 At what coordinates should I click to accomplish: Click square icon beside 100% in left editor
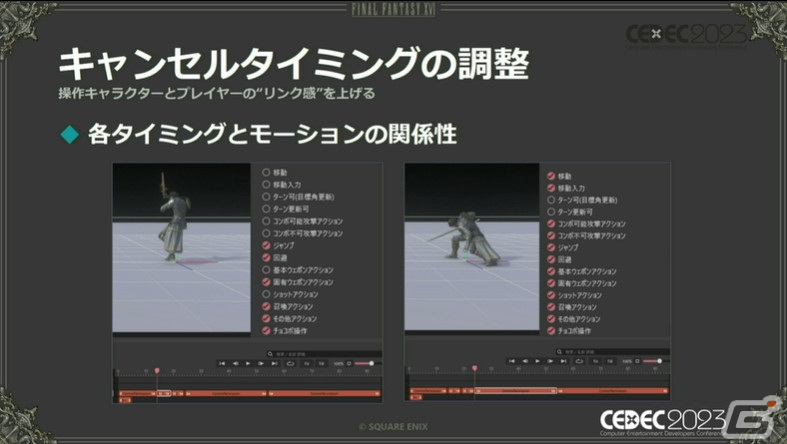coord(349,363)
